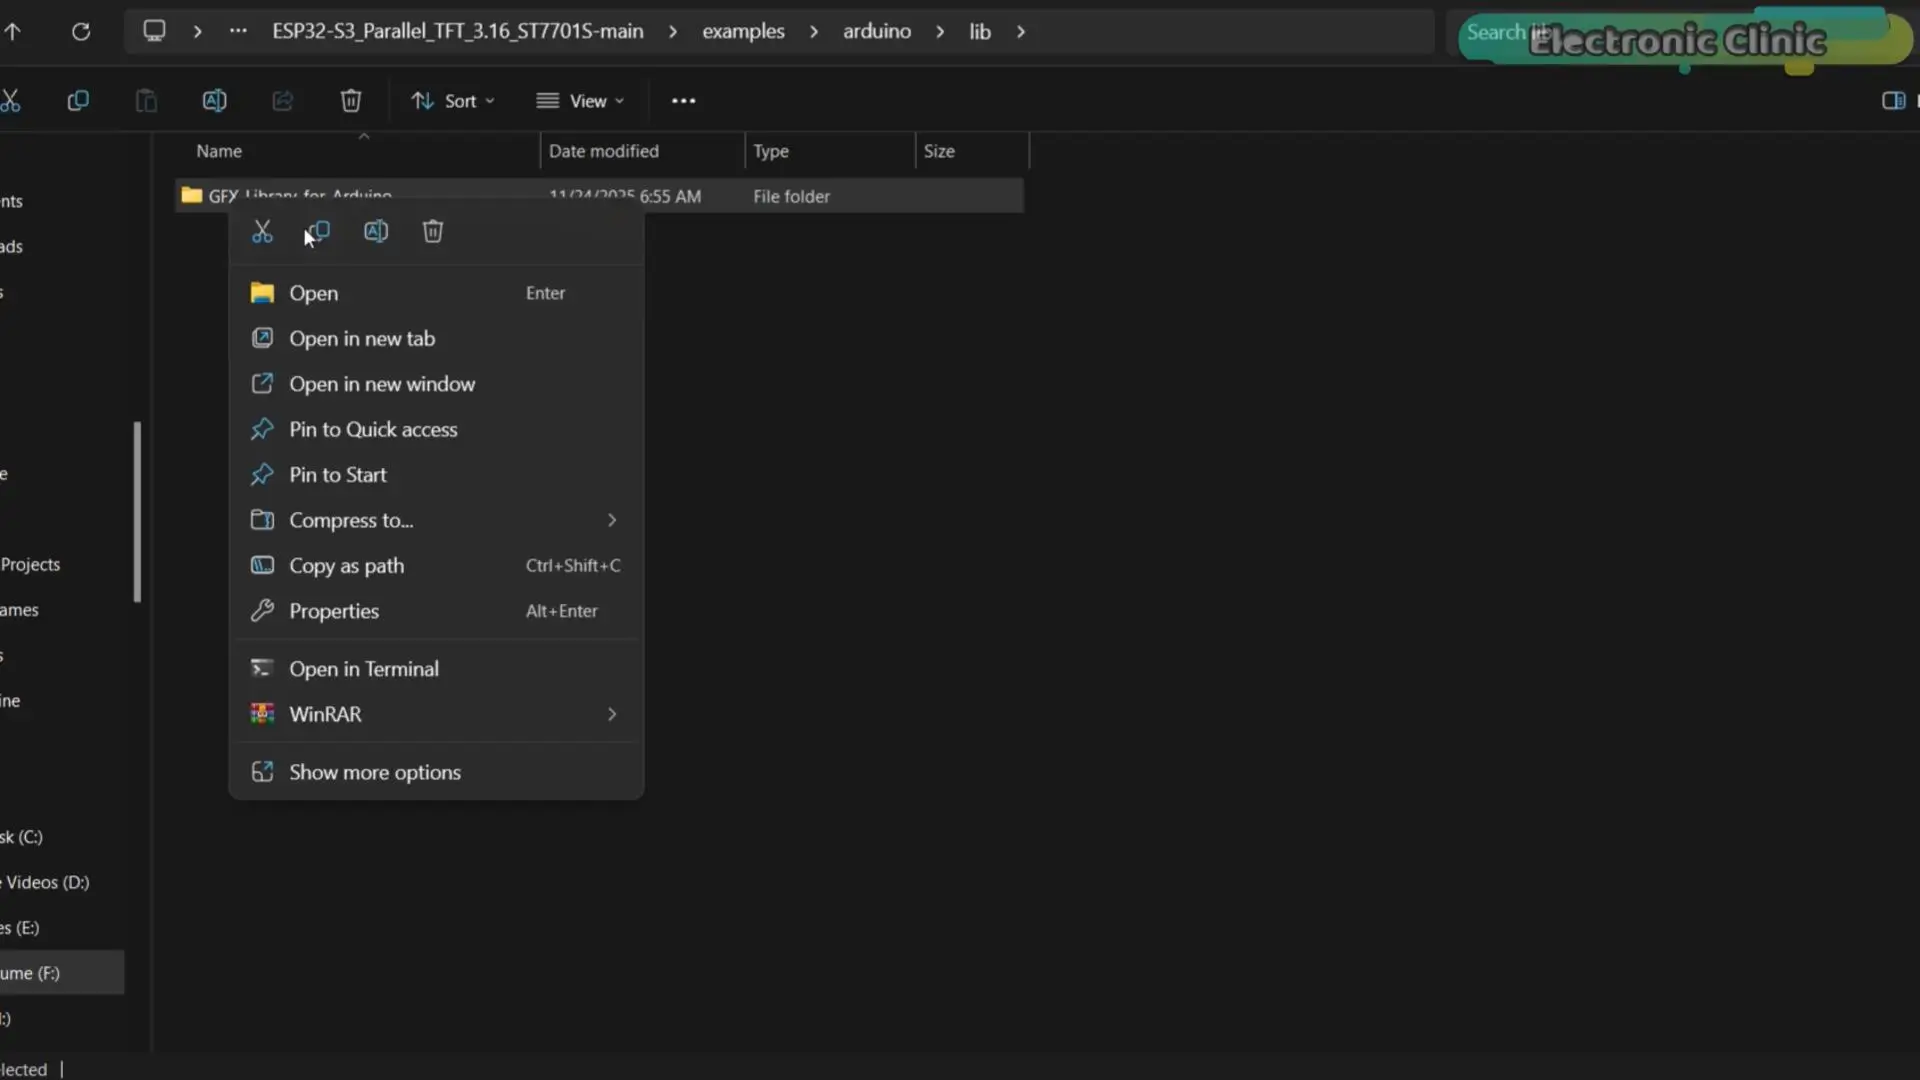Image resolution: width=1920 pixels, height=1080 pixels.
Task: Select the (E:) drive in the sidebar
Action: tap(20, 928)
